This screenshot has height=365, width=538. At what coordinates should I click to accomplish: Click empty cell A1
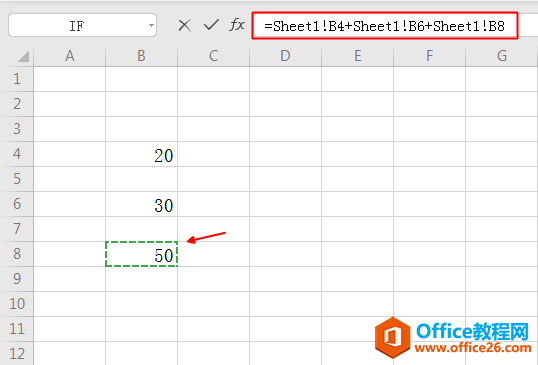[x=70, y=79]
